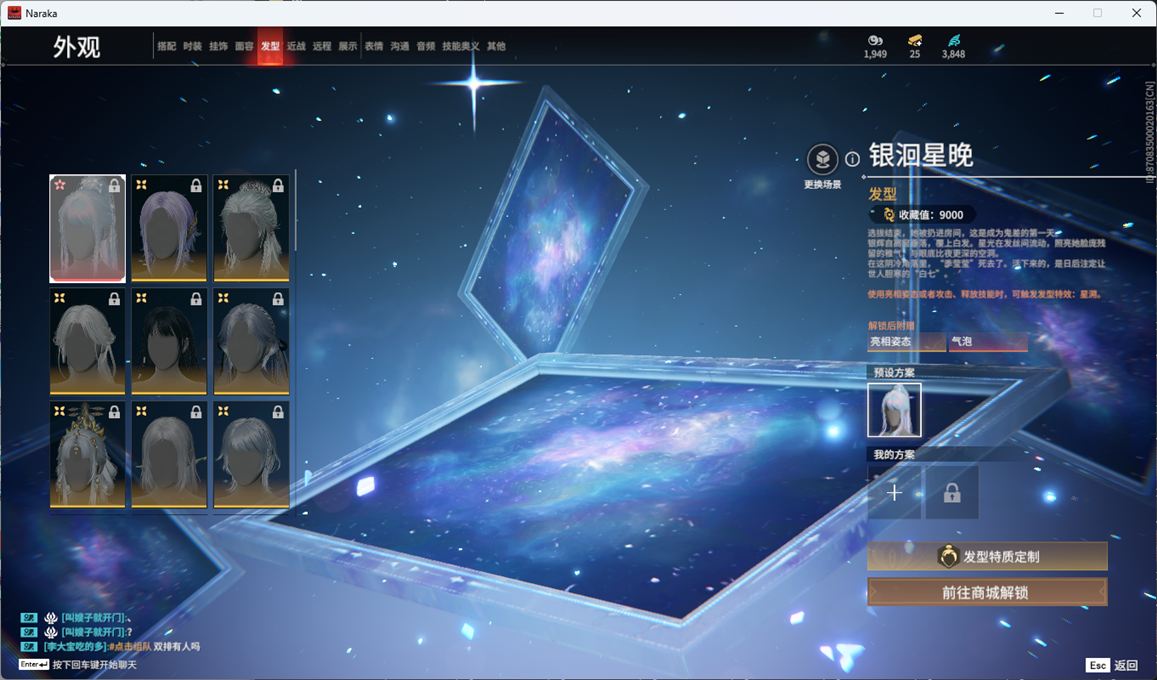Select the golden crown headdress hairstyle thumbnail
Viewport: 1157px width, 680px height.
(87, 454)
